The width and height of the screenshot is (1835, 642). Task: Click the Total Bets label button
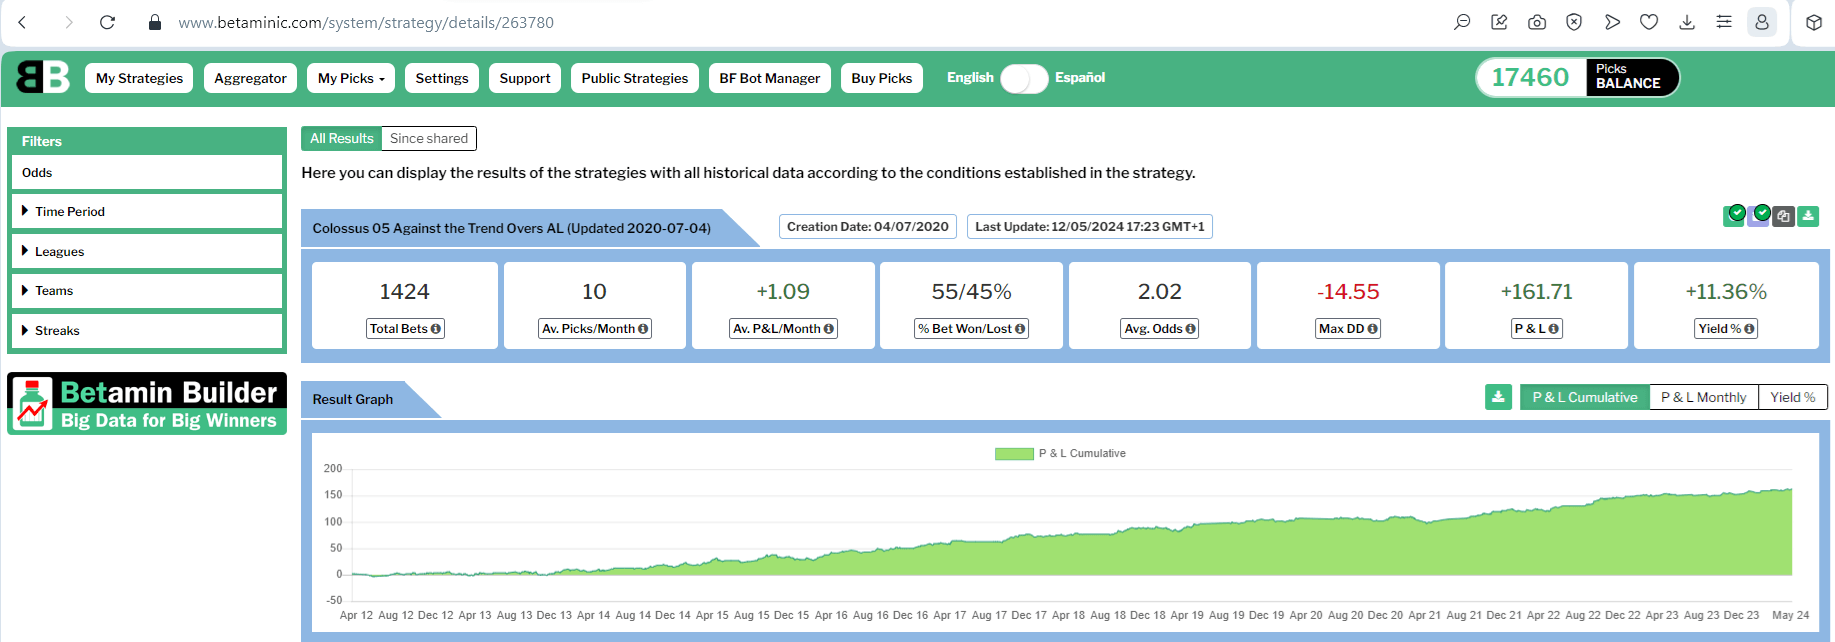(x=405, y=329)
